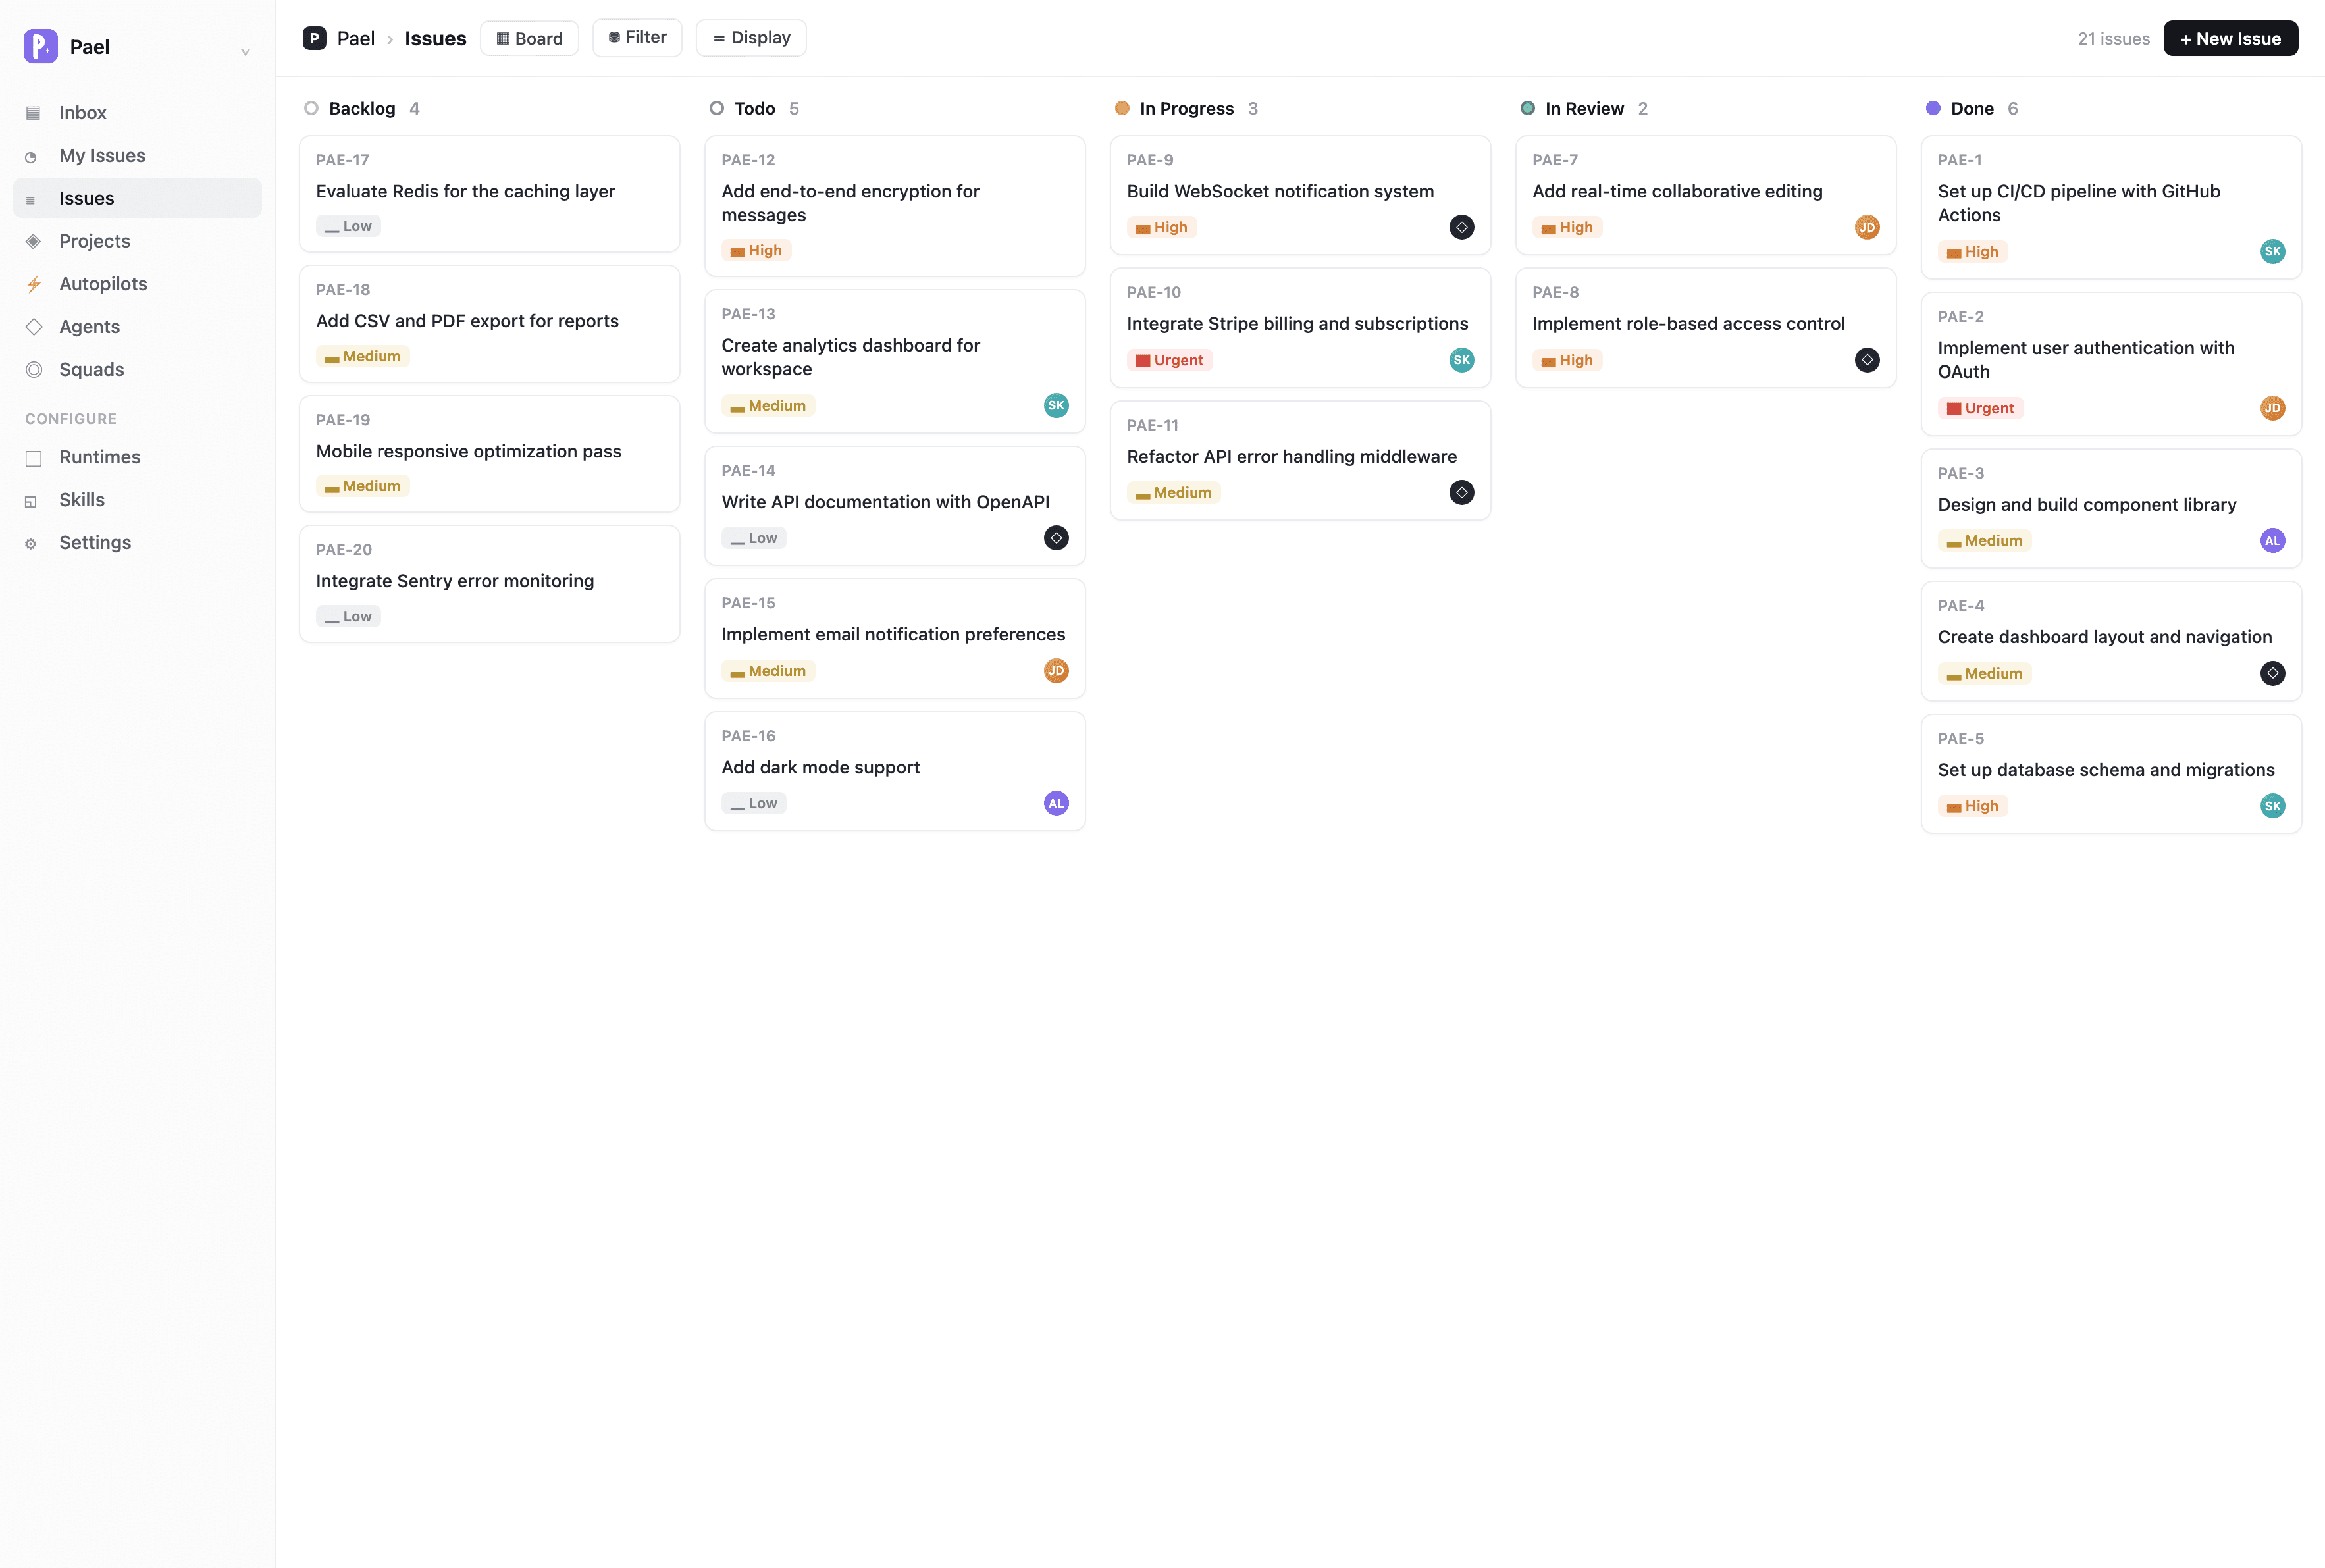
Task: Open Autopilots from the sidebar
Action: 138,284
